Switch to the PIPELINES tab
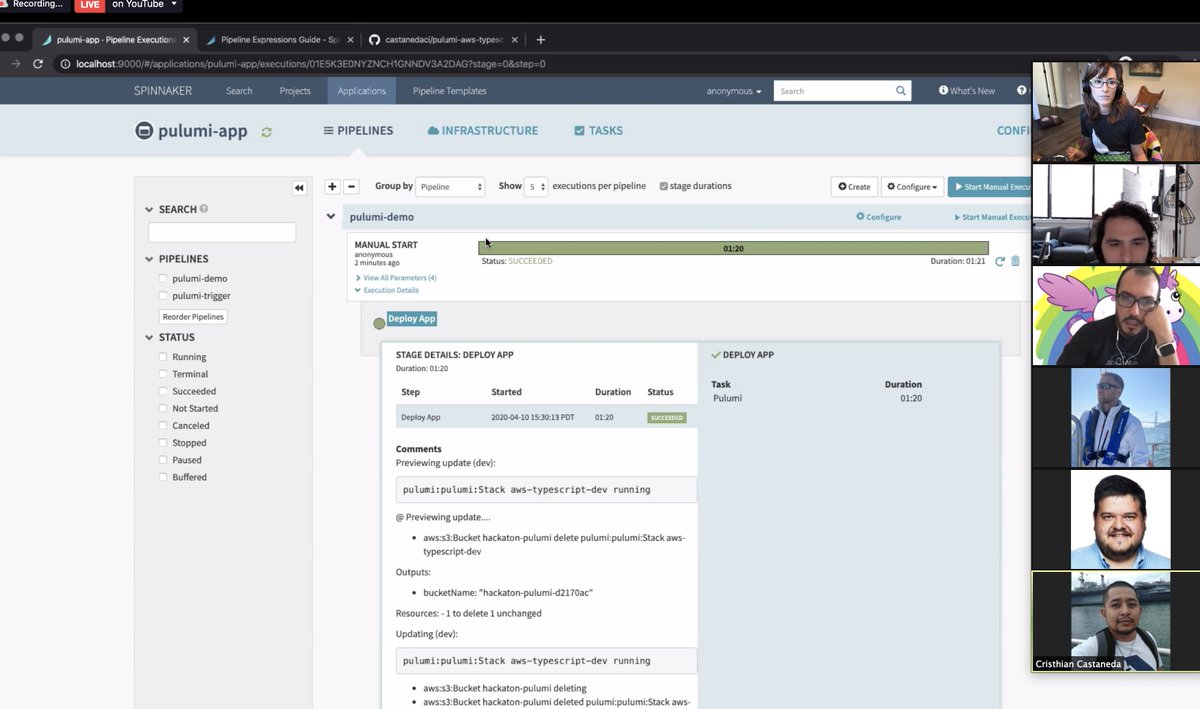 [x=358, y=131]
